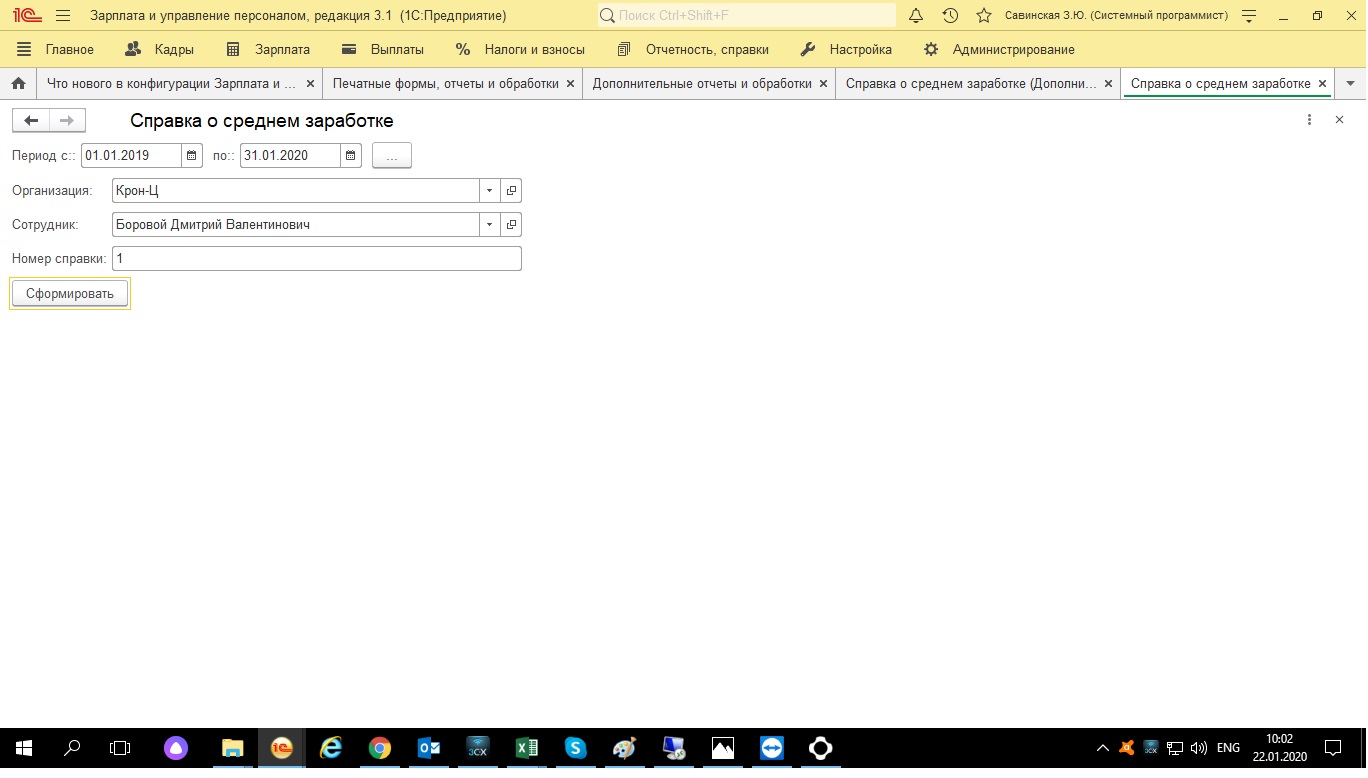Click the Номер справки input field
Image resolution: width=1368 pixels, height=778 pixels.
[x=316, y=259]
